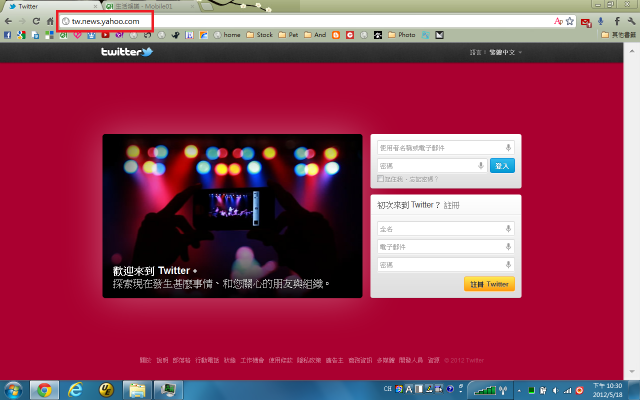Open the 其他書籤 bookmarks folder
640x400 pixels.
pyautogui.click(x=618, y=35)
